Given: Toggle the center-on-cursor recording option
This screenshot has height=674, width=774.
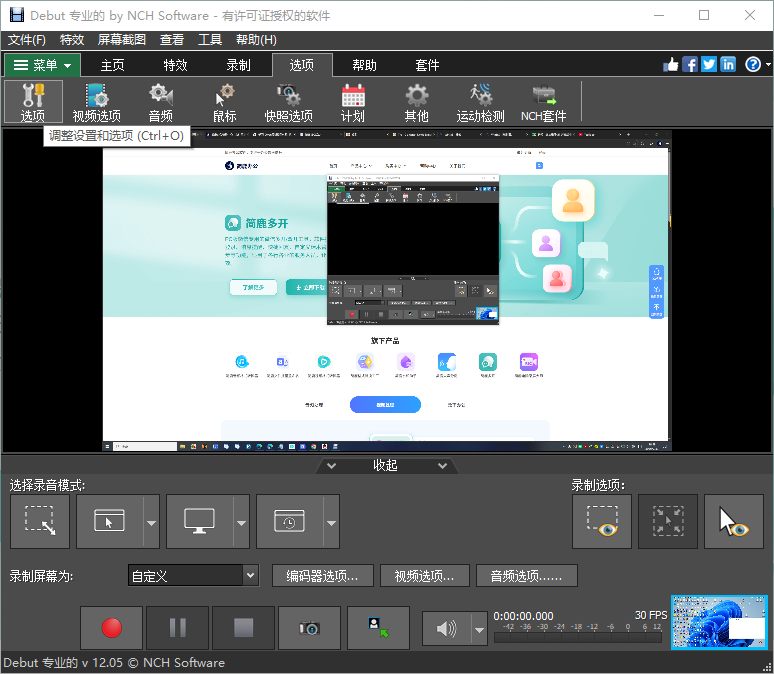Looking at the screenshot, I should click(667, 521).
